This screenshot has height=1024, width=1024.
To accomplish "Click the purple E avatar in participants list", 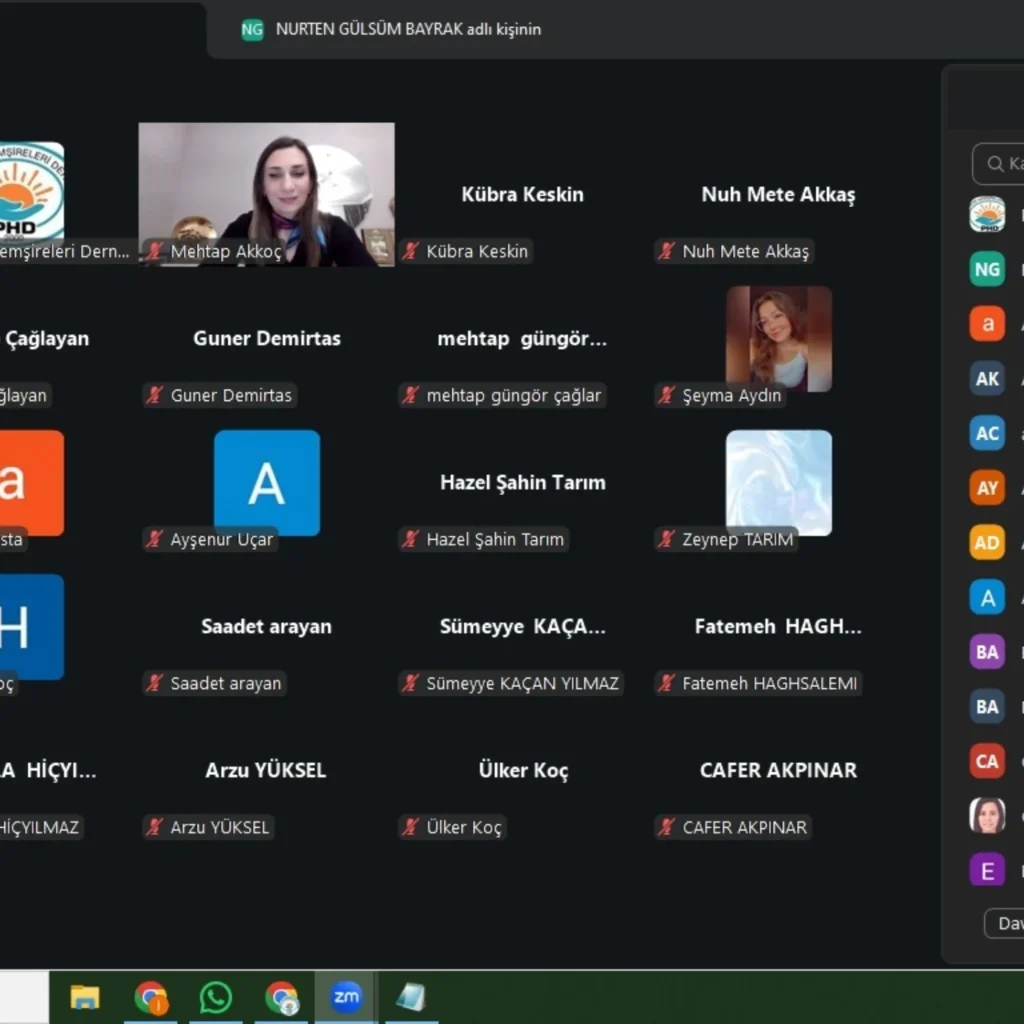I will click(x=987, y=870).
